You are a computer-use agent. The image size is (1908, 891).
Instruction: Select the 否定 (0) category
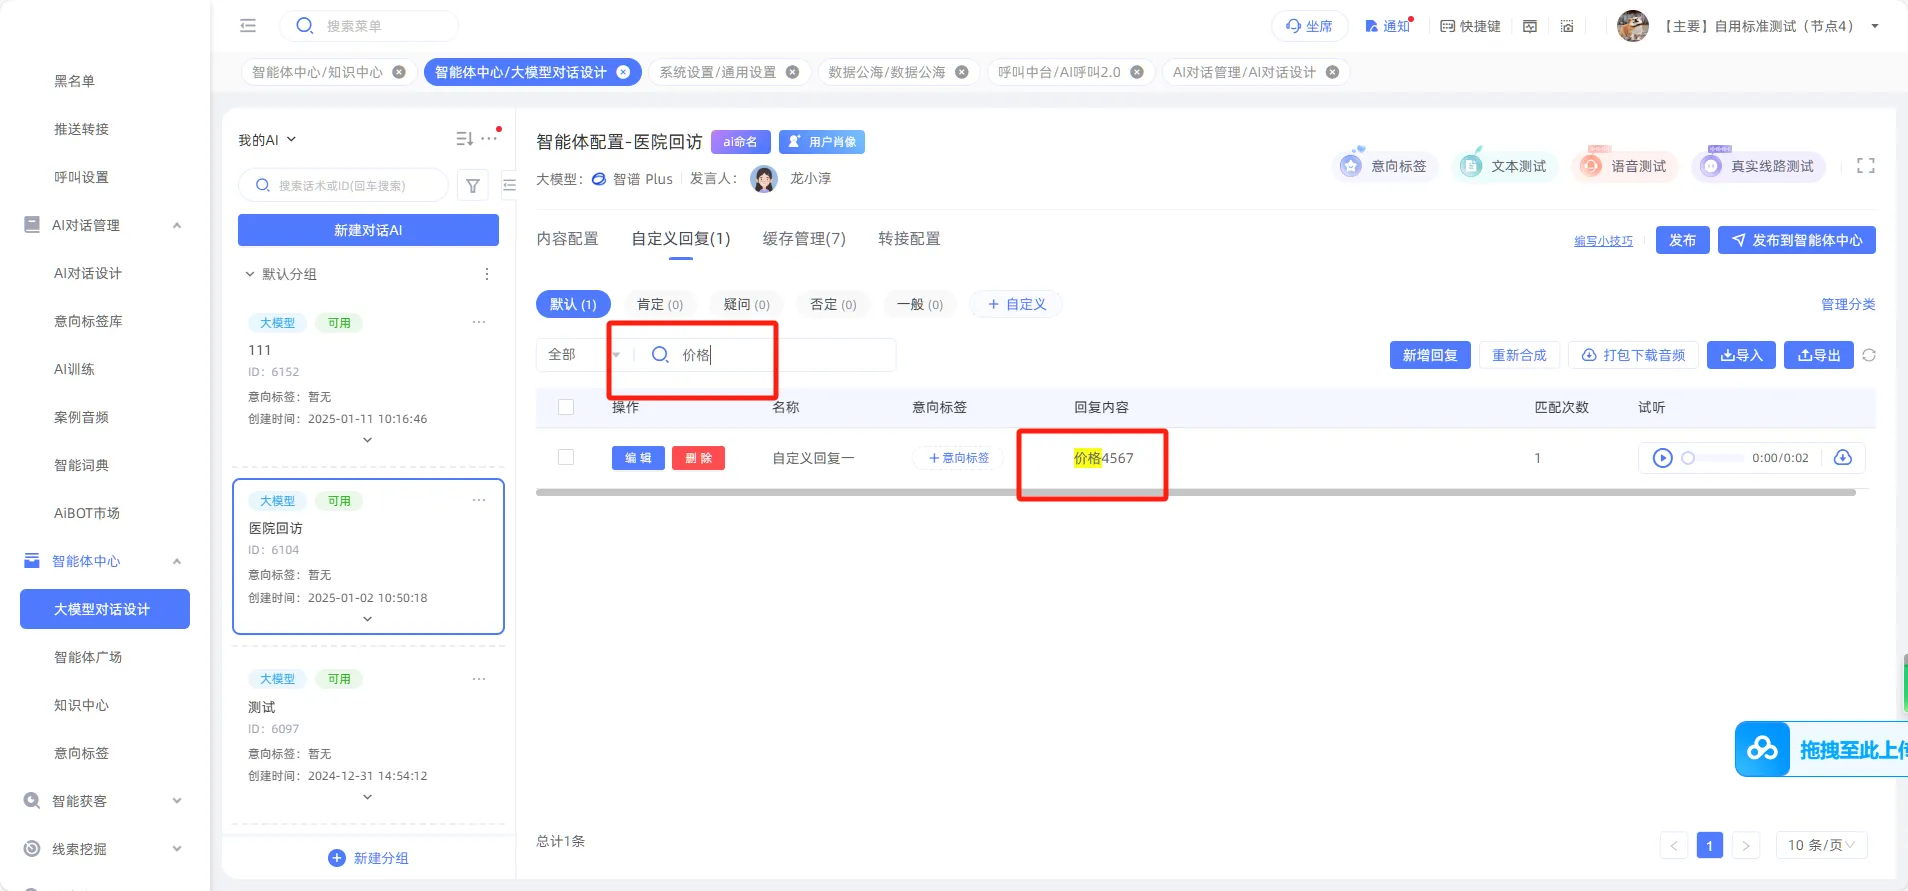[x=833, y=304]
